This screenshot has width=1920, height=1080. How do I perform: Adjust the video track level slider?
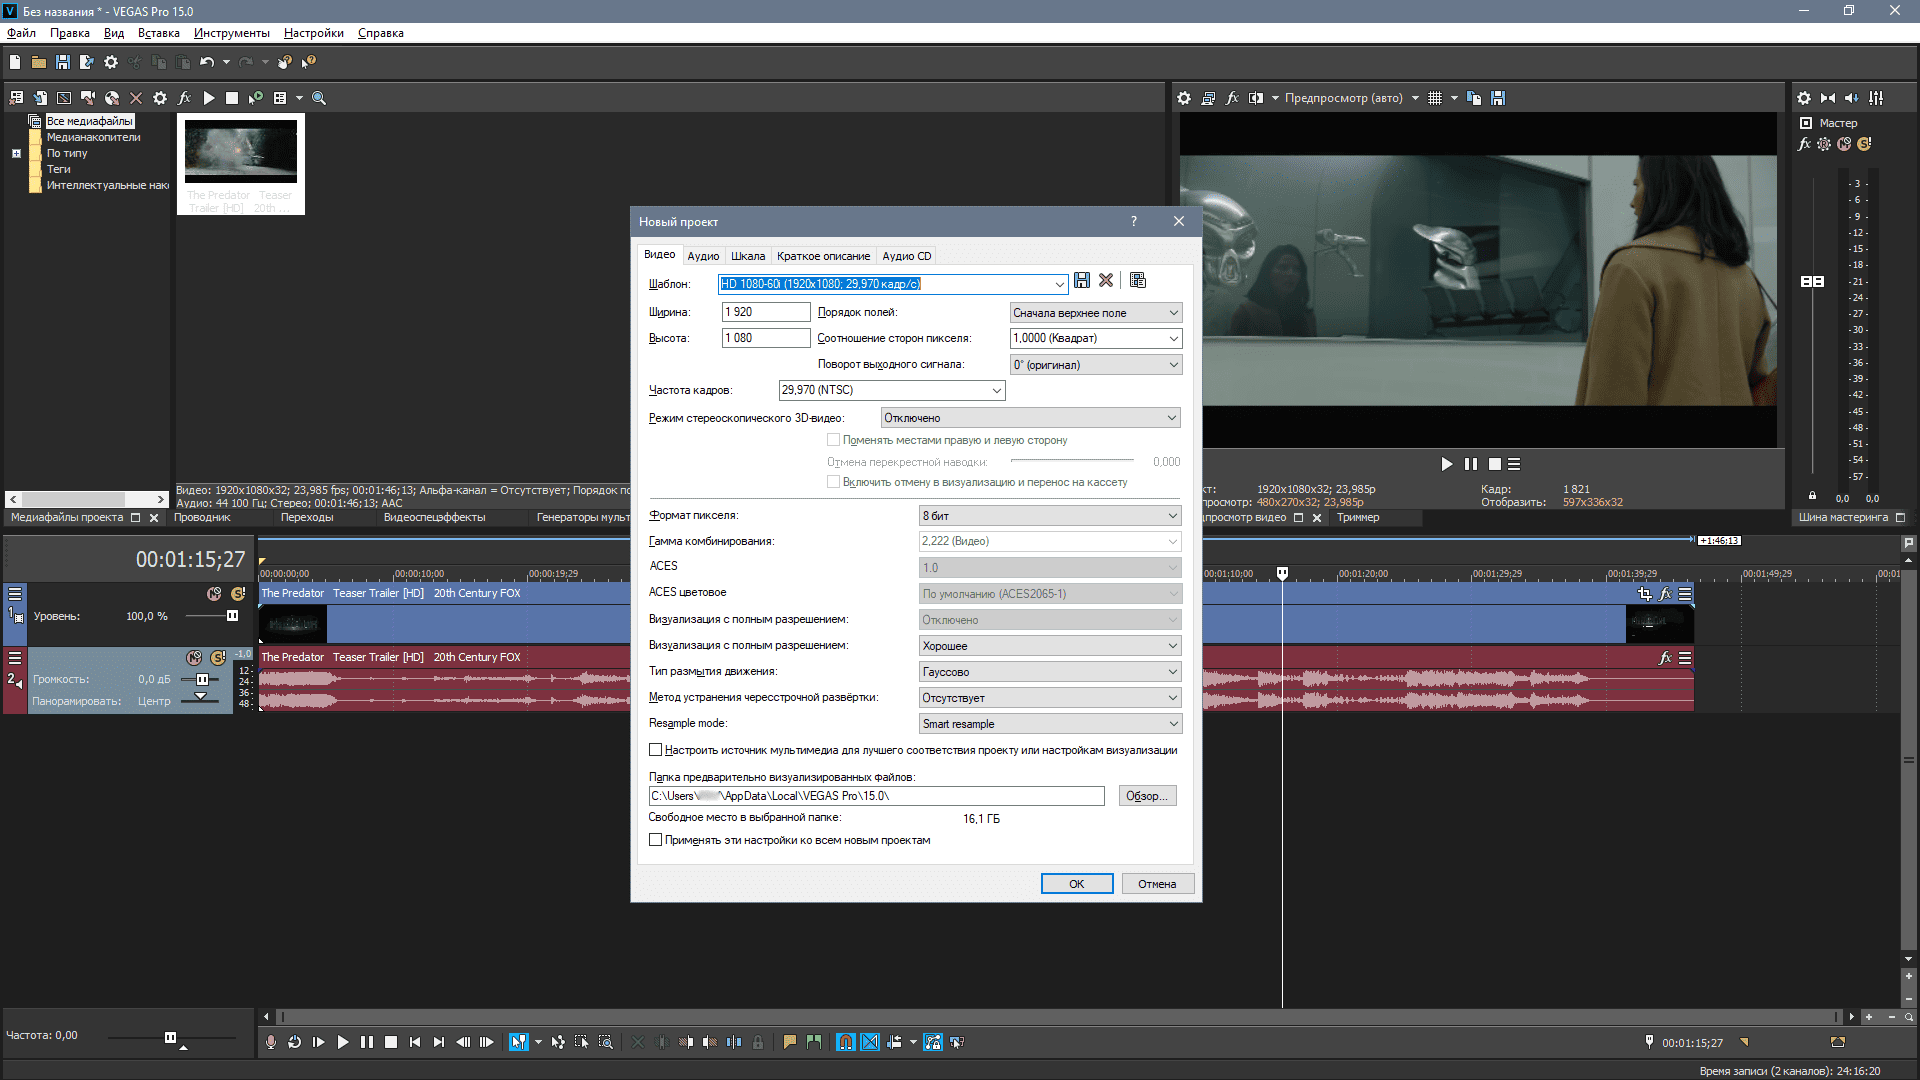(232, 616)
